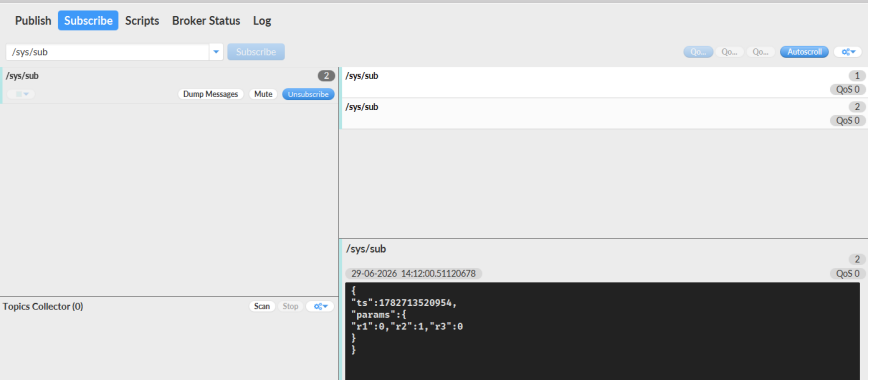Open the /sys/sub subscription color picker
The image size is (870, 380).
pyautogui.click(x=21, y=94)
